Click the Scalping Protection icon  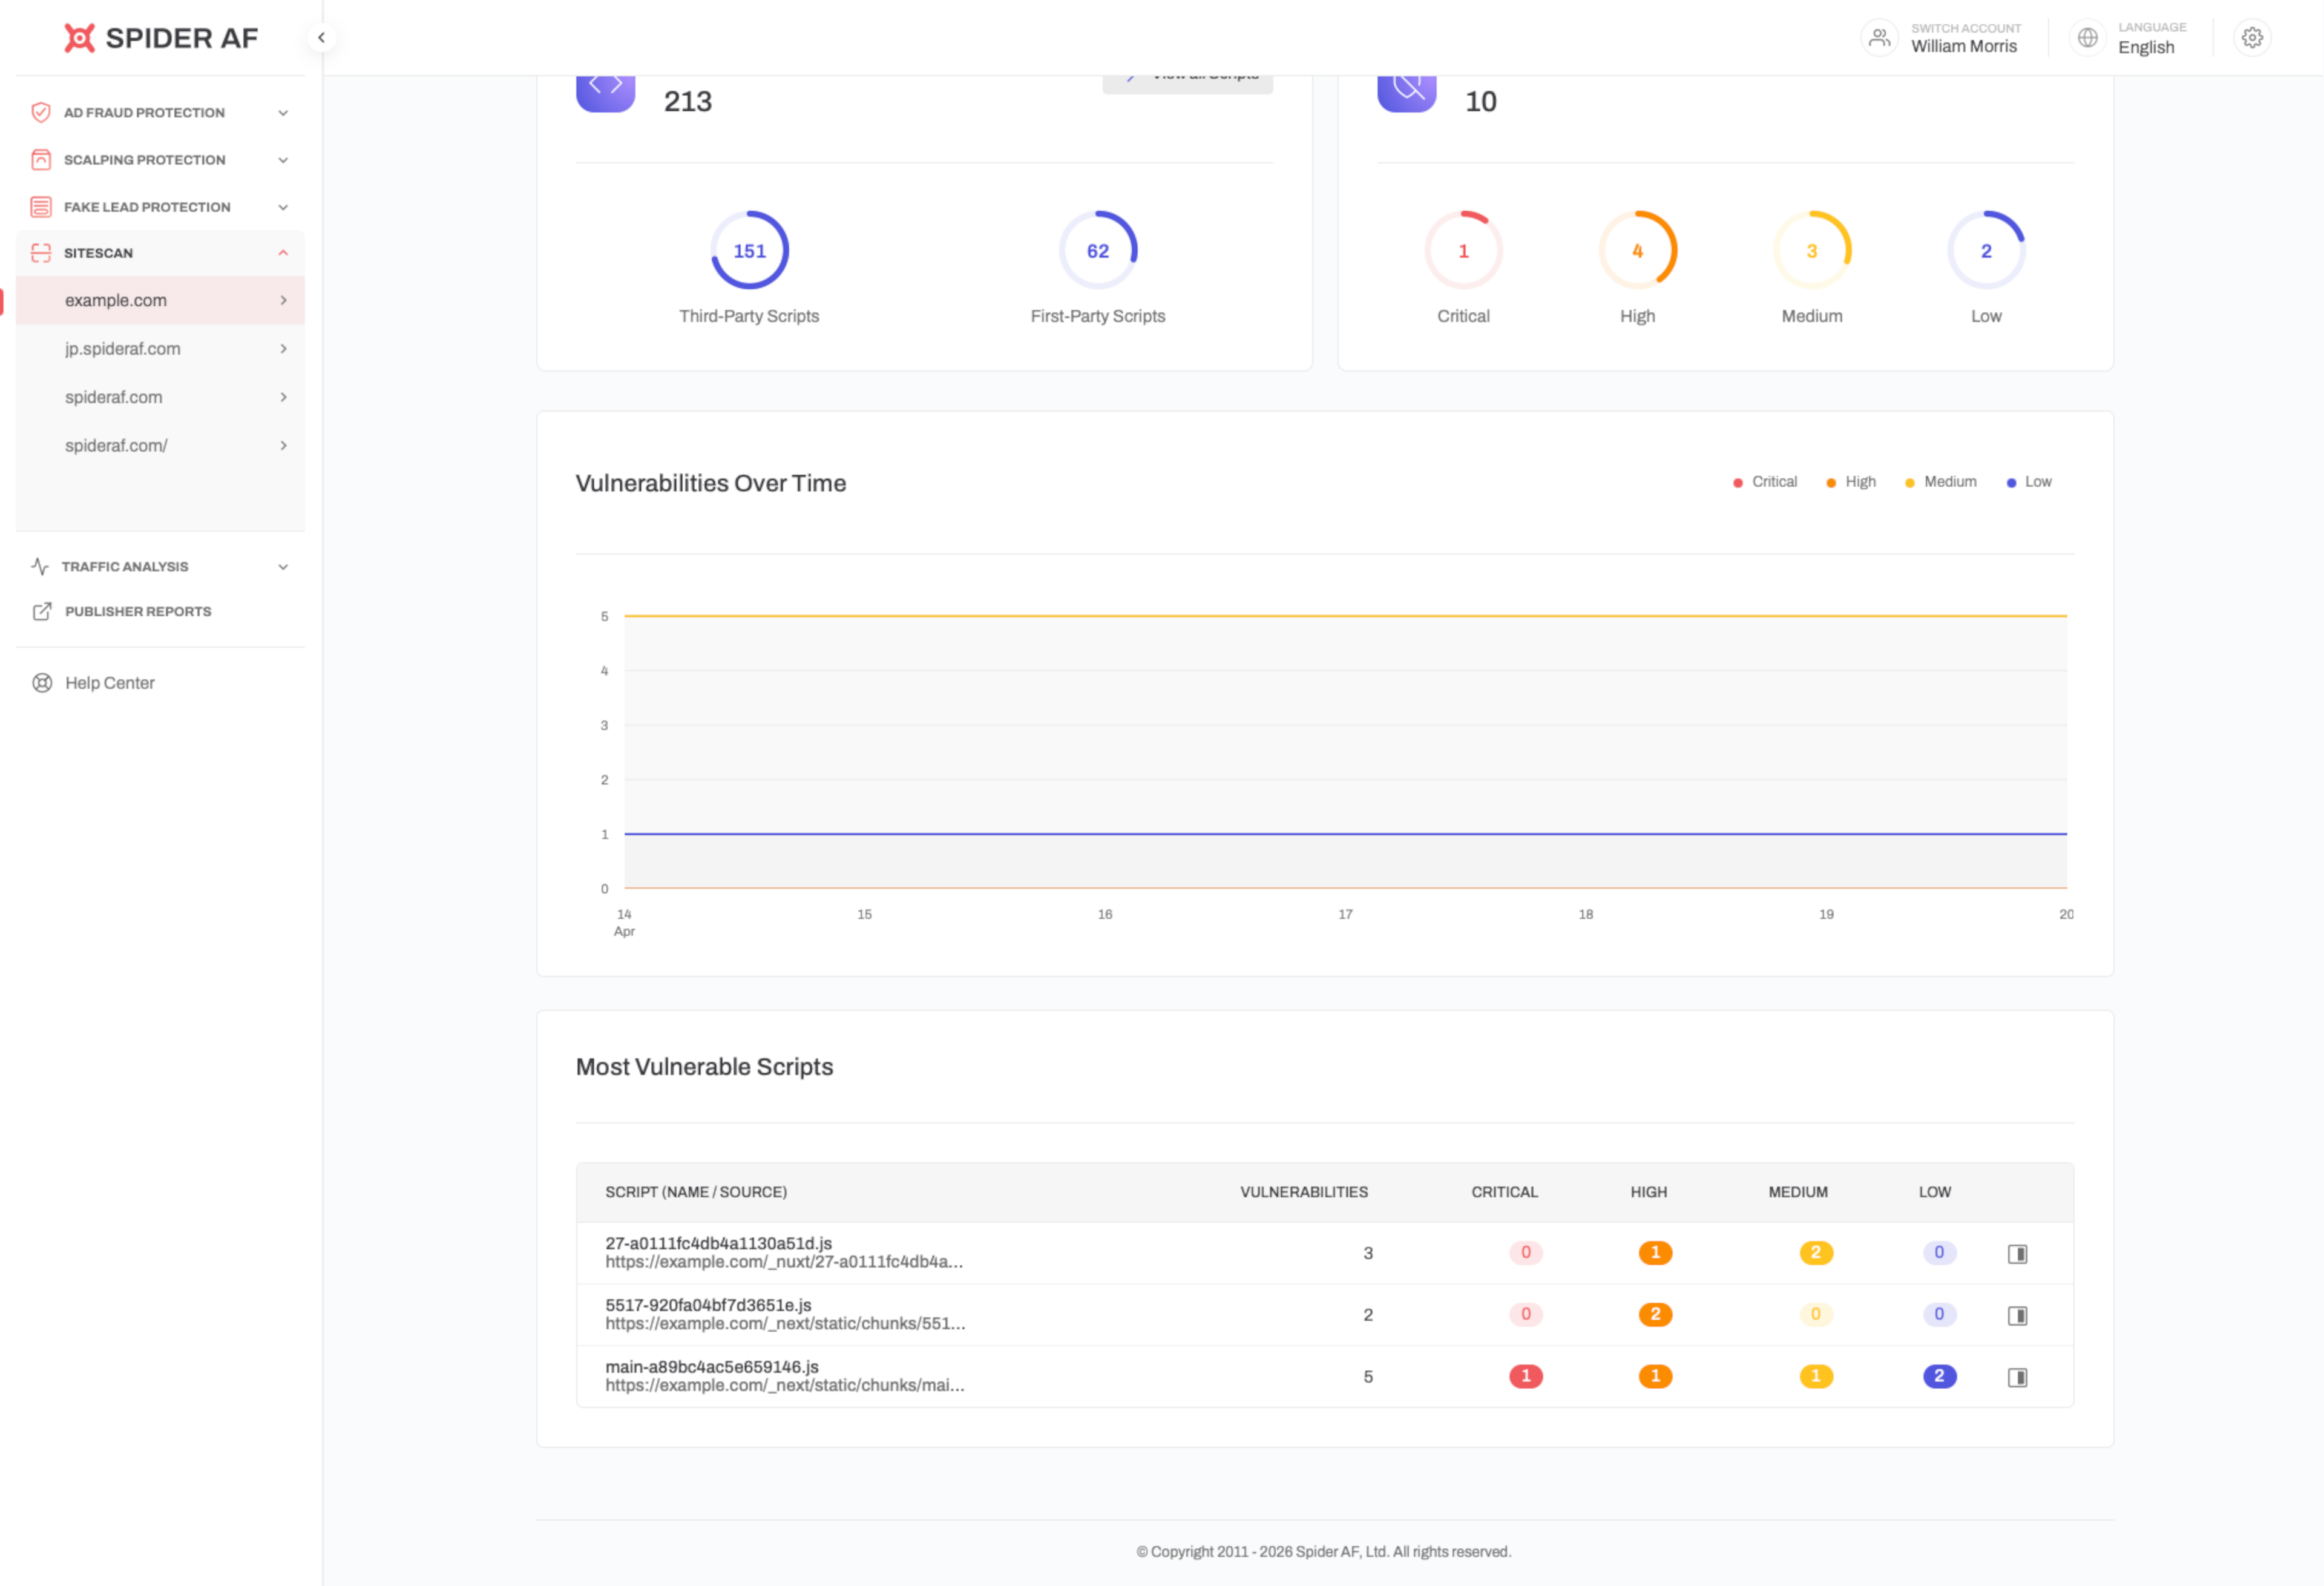[41, 159]
